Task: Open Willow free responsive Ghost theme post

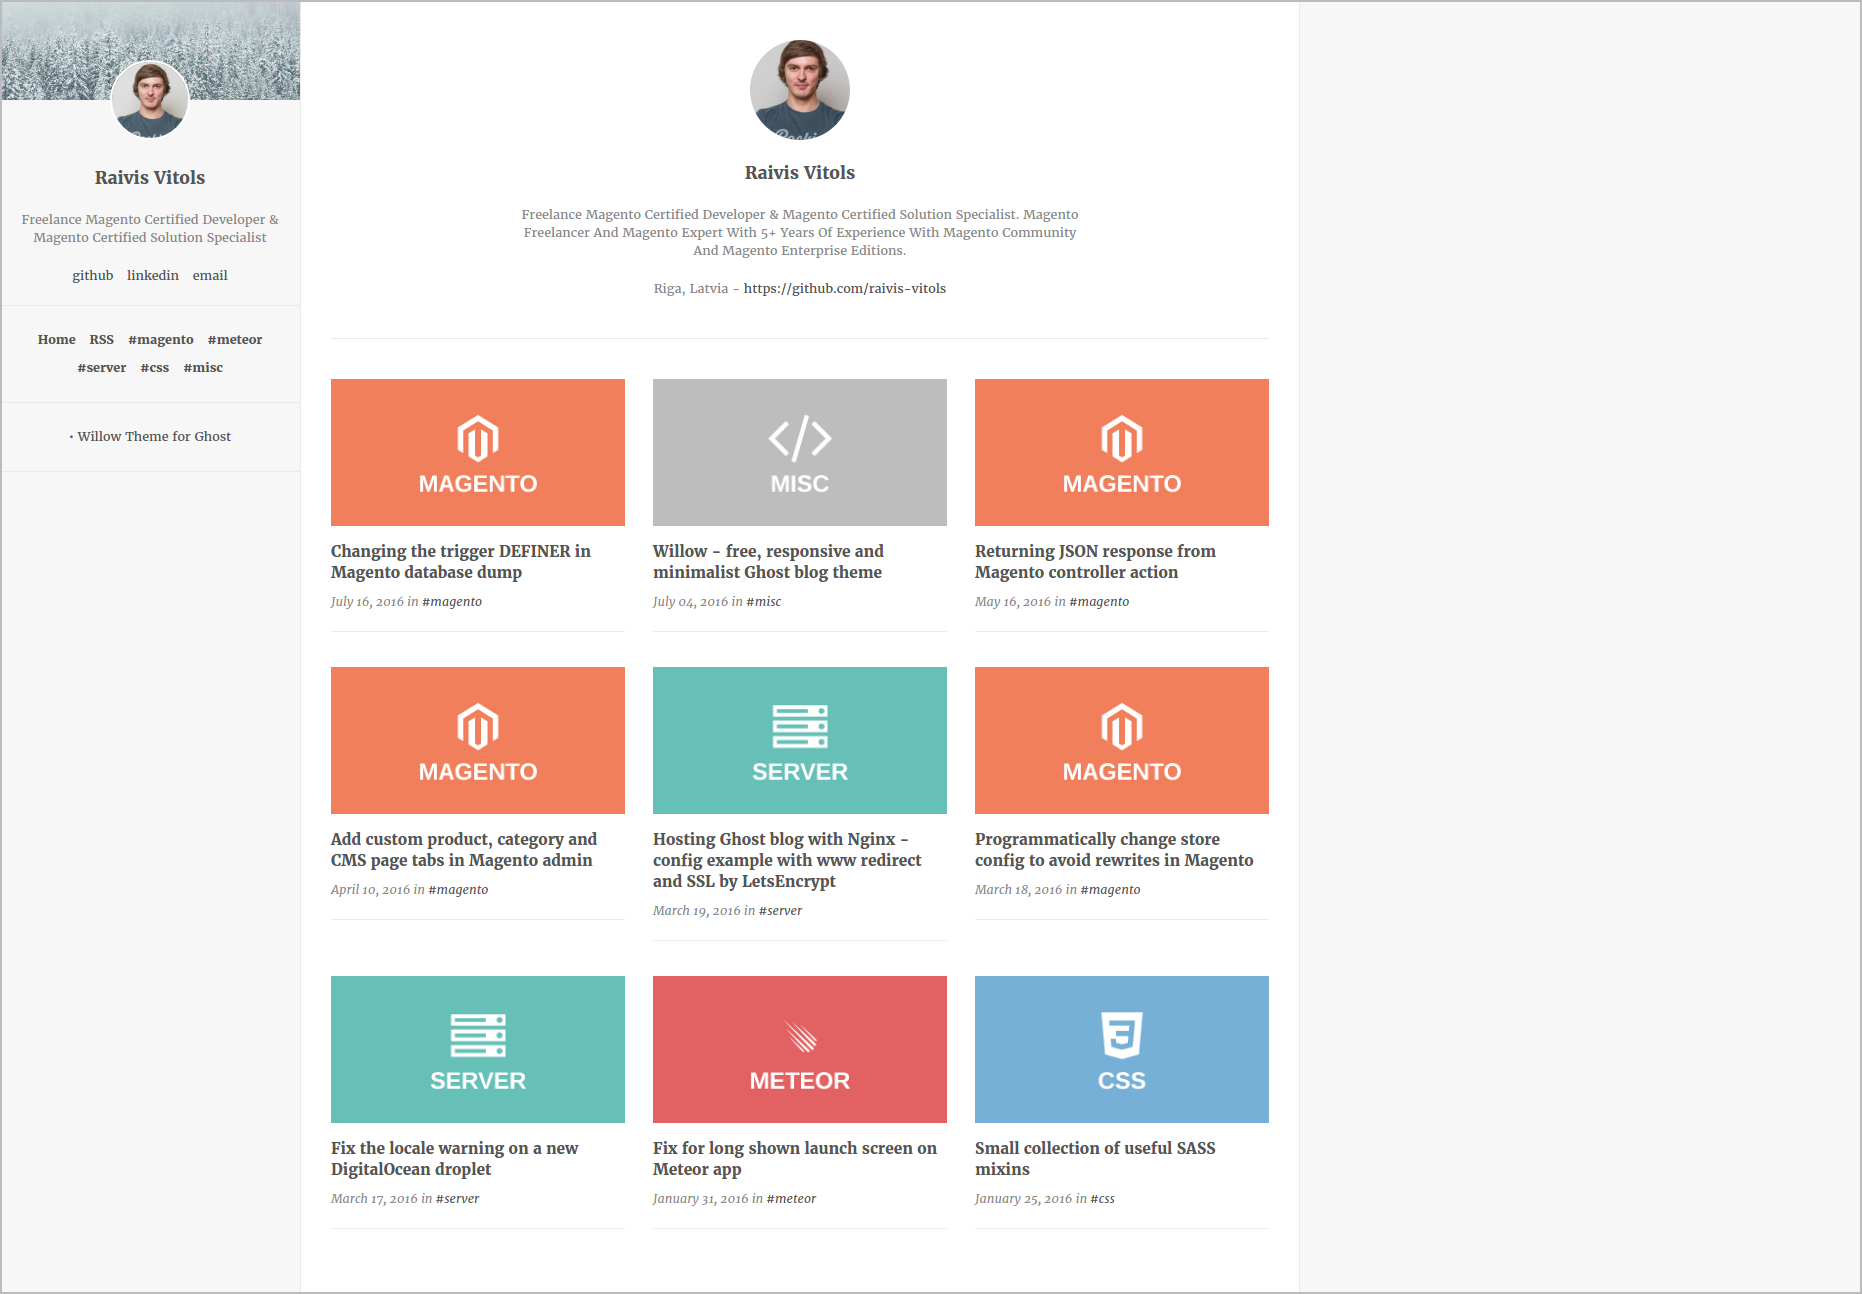Action: 768,561
